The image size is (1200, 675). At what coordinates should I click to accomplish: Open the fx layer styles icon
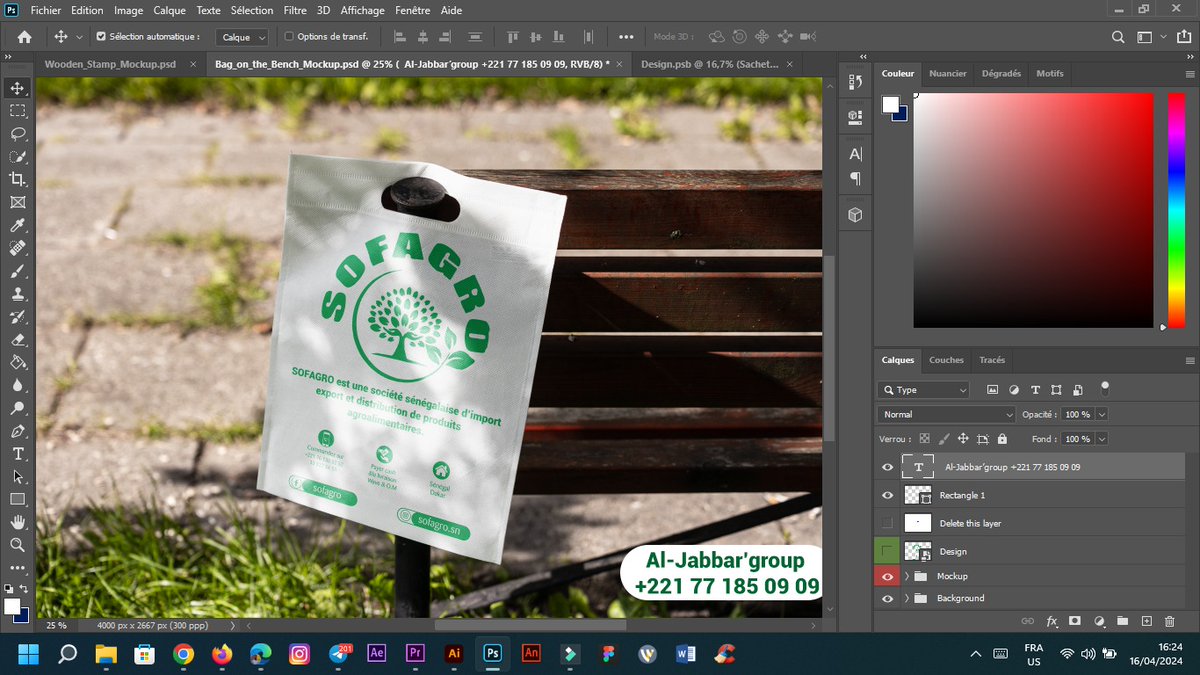(1052, 621)
